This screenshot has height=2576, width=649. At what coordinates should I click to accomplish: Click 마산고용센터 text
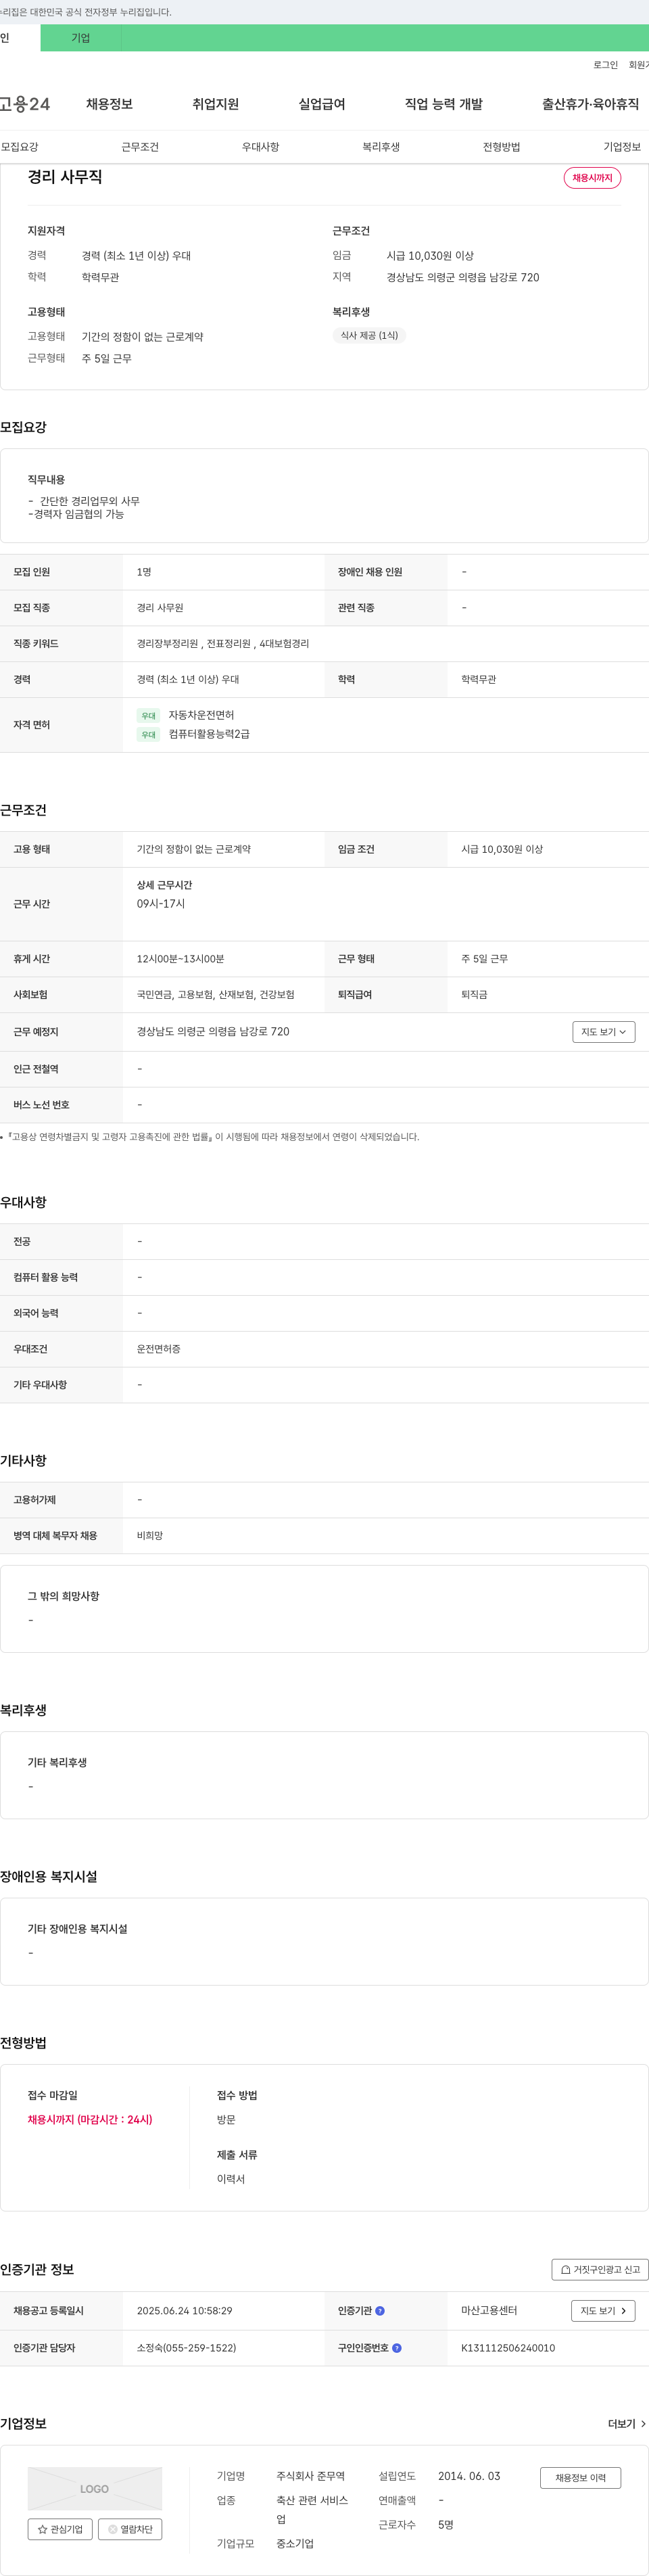click(489, 2311)
